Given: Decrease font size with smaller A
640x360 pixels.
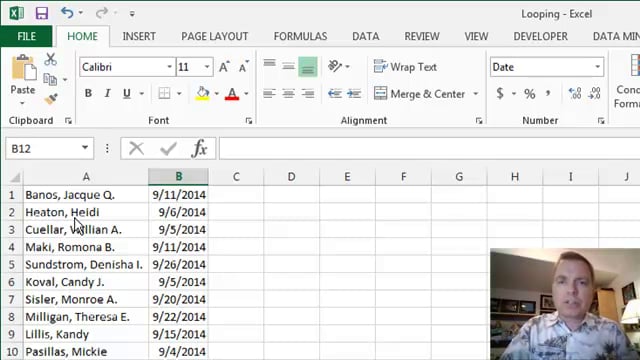Looking at the screenshot, I should click(x=244, y=67).
